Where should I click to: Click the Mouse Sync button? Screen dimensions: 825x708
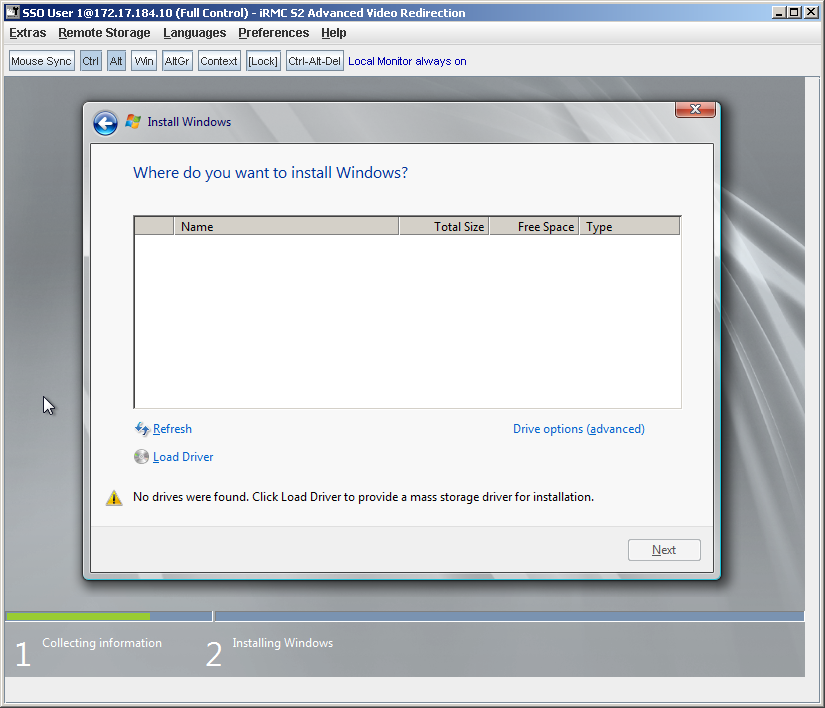[42, 61]
